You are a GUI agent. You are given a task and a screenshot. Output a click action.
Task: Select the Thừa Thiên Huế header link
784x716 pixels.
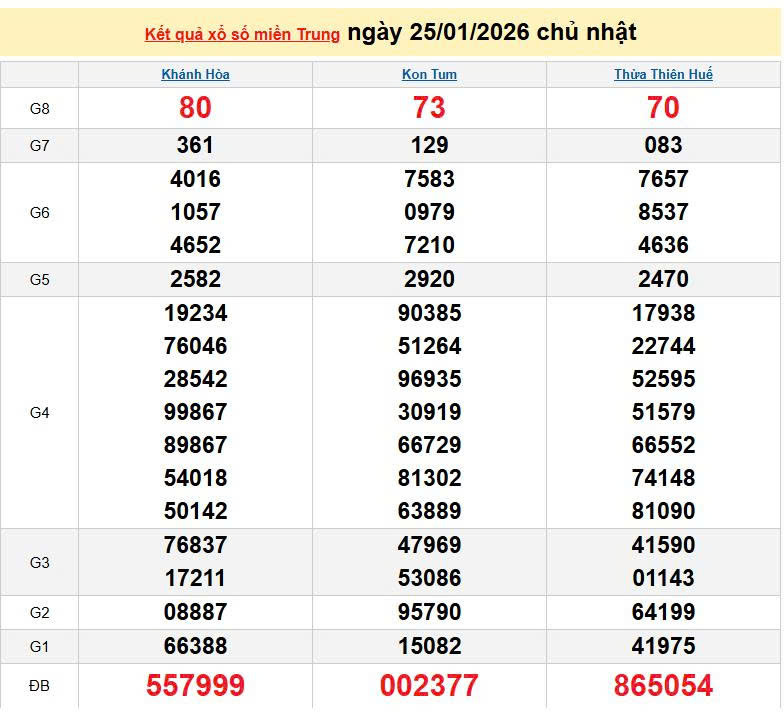[x=663, y=75]
